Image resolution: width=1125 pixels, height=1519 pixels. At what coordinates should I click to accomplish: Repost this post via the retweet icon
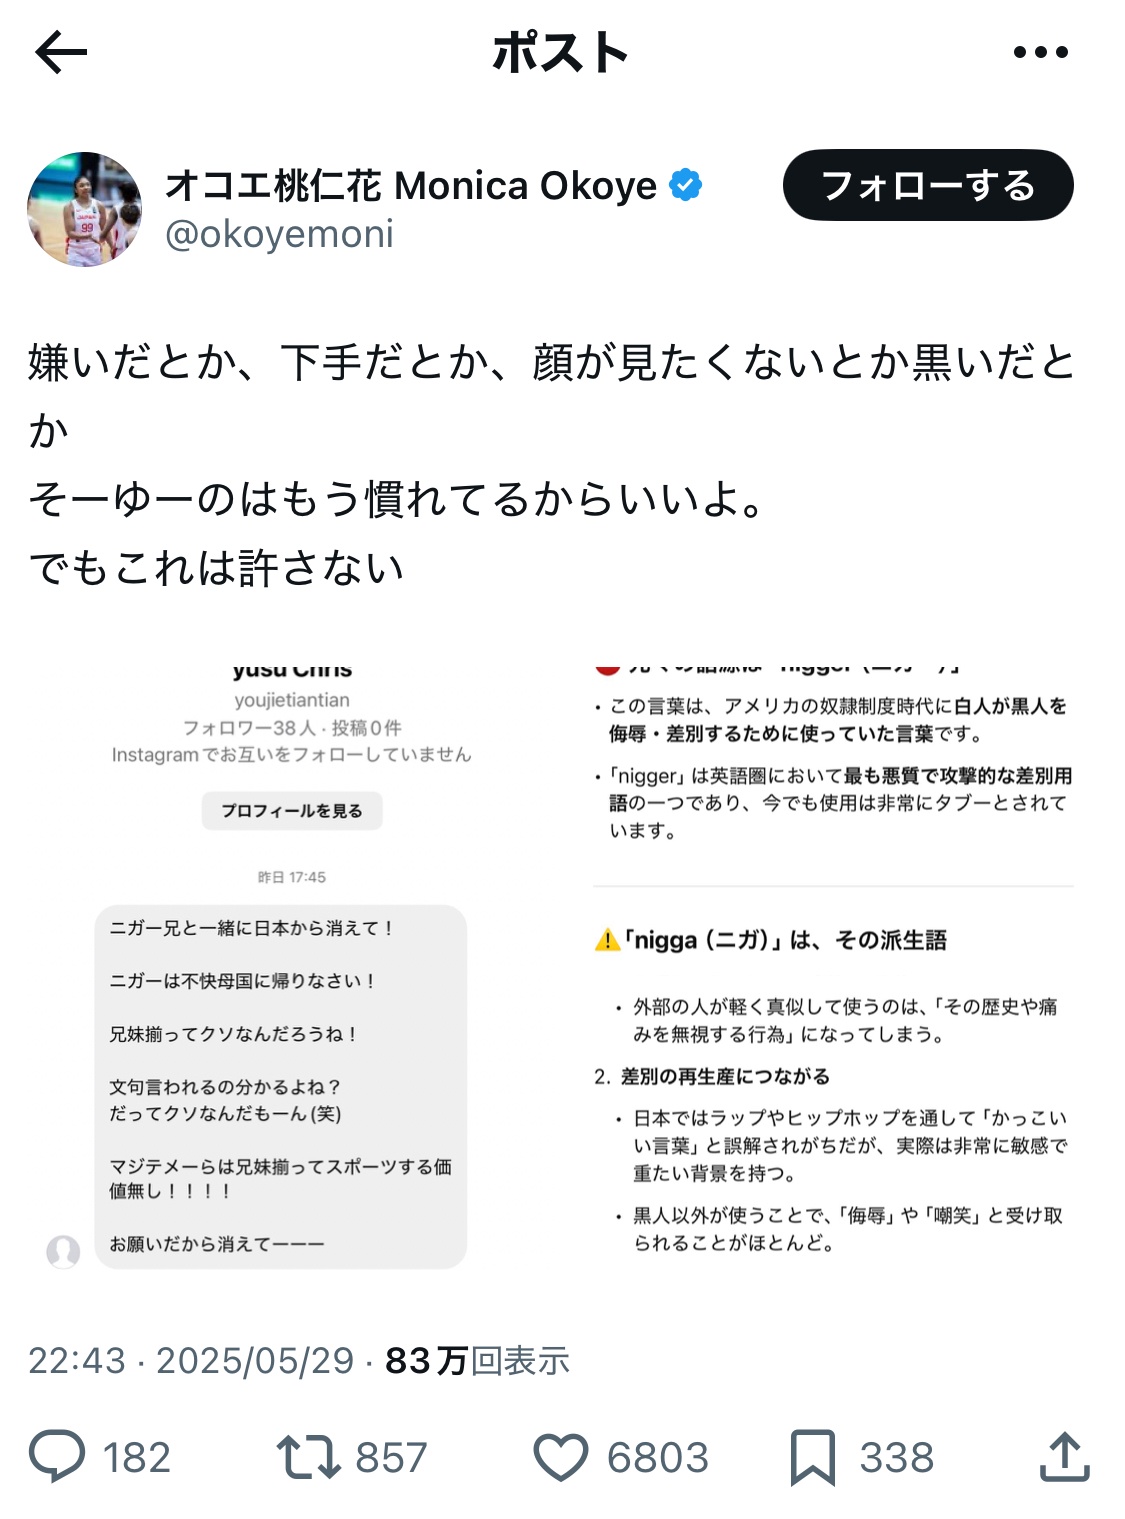(x=309, y=1456)
